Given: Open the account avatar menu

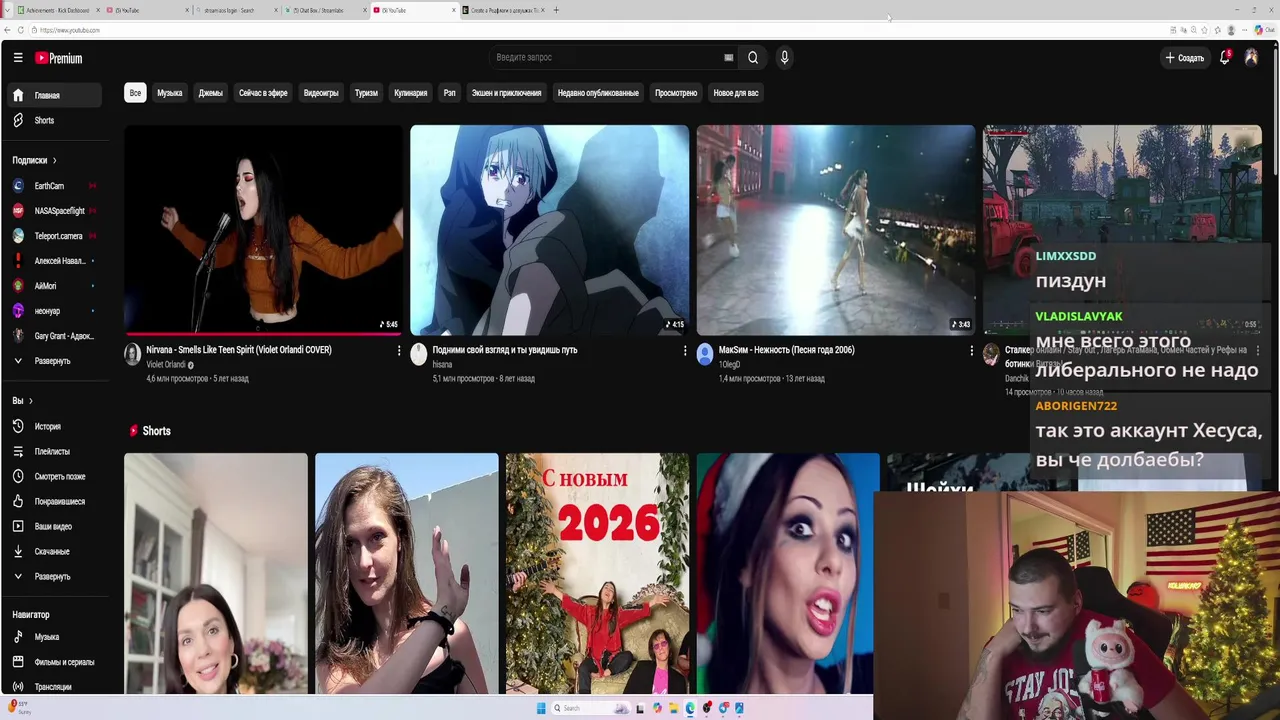Looking at the screenshot, I should point(1251,58).
